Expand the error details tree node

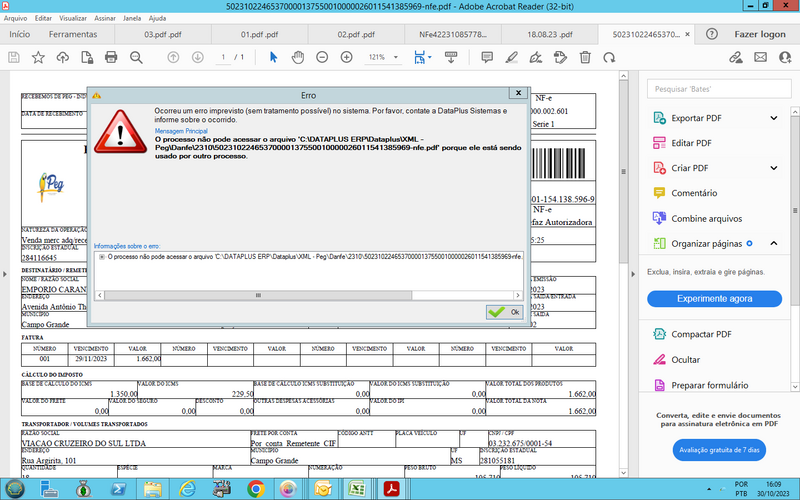102,257
